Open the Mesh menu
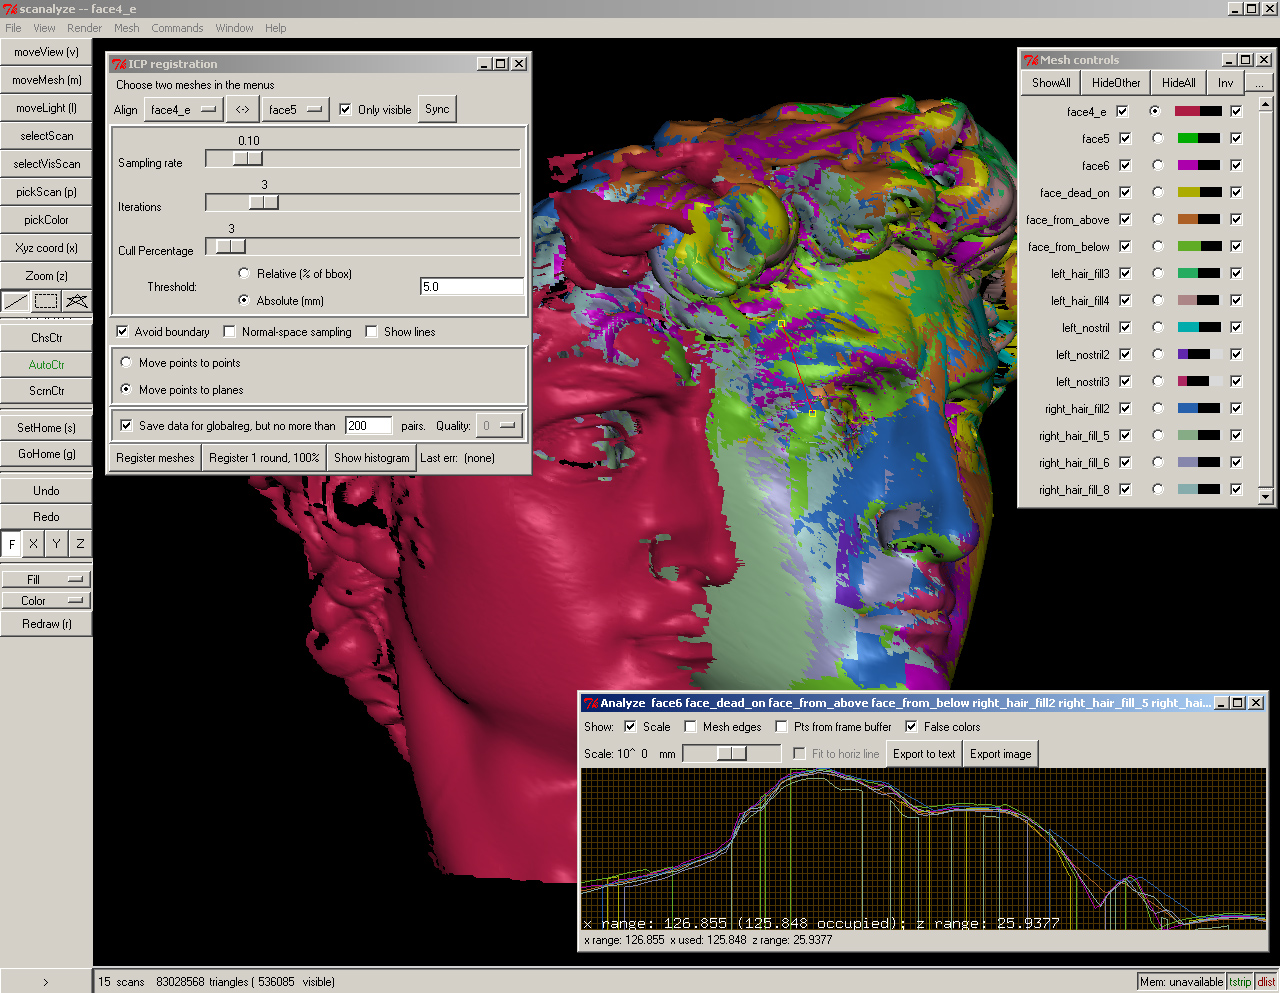This screenshot has height=993, width=1280. tap(127, 28)
